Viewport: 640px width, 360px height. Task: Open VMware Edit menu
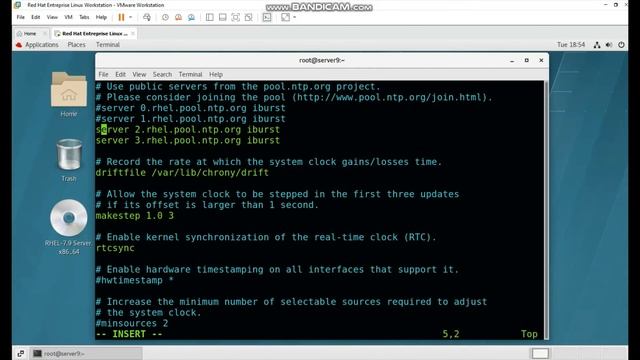(36, 17)
